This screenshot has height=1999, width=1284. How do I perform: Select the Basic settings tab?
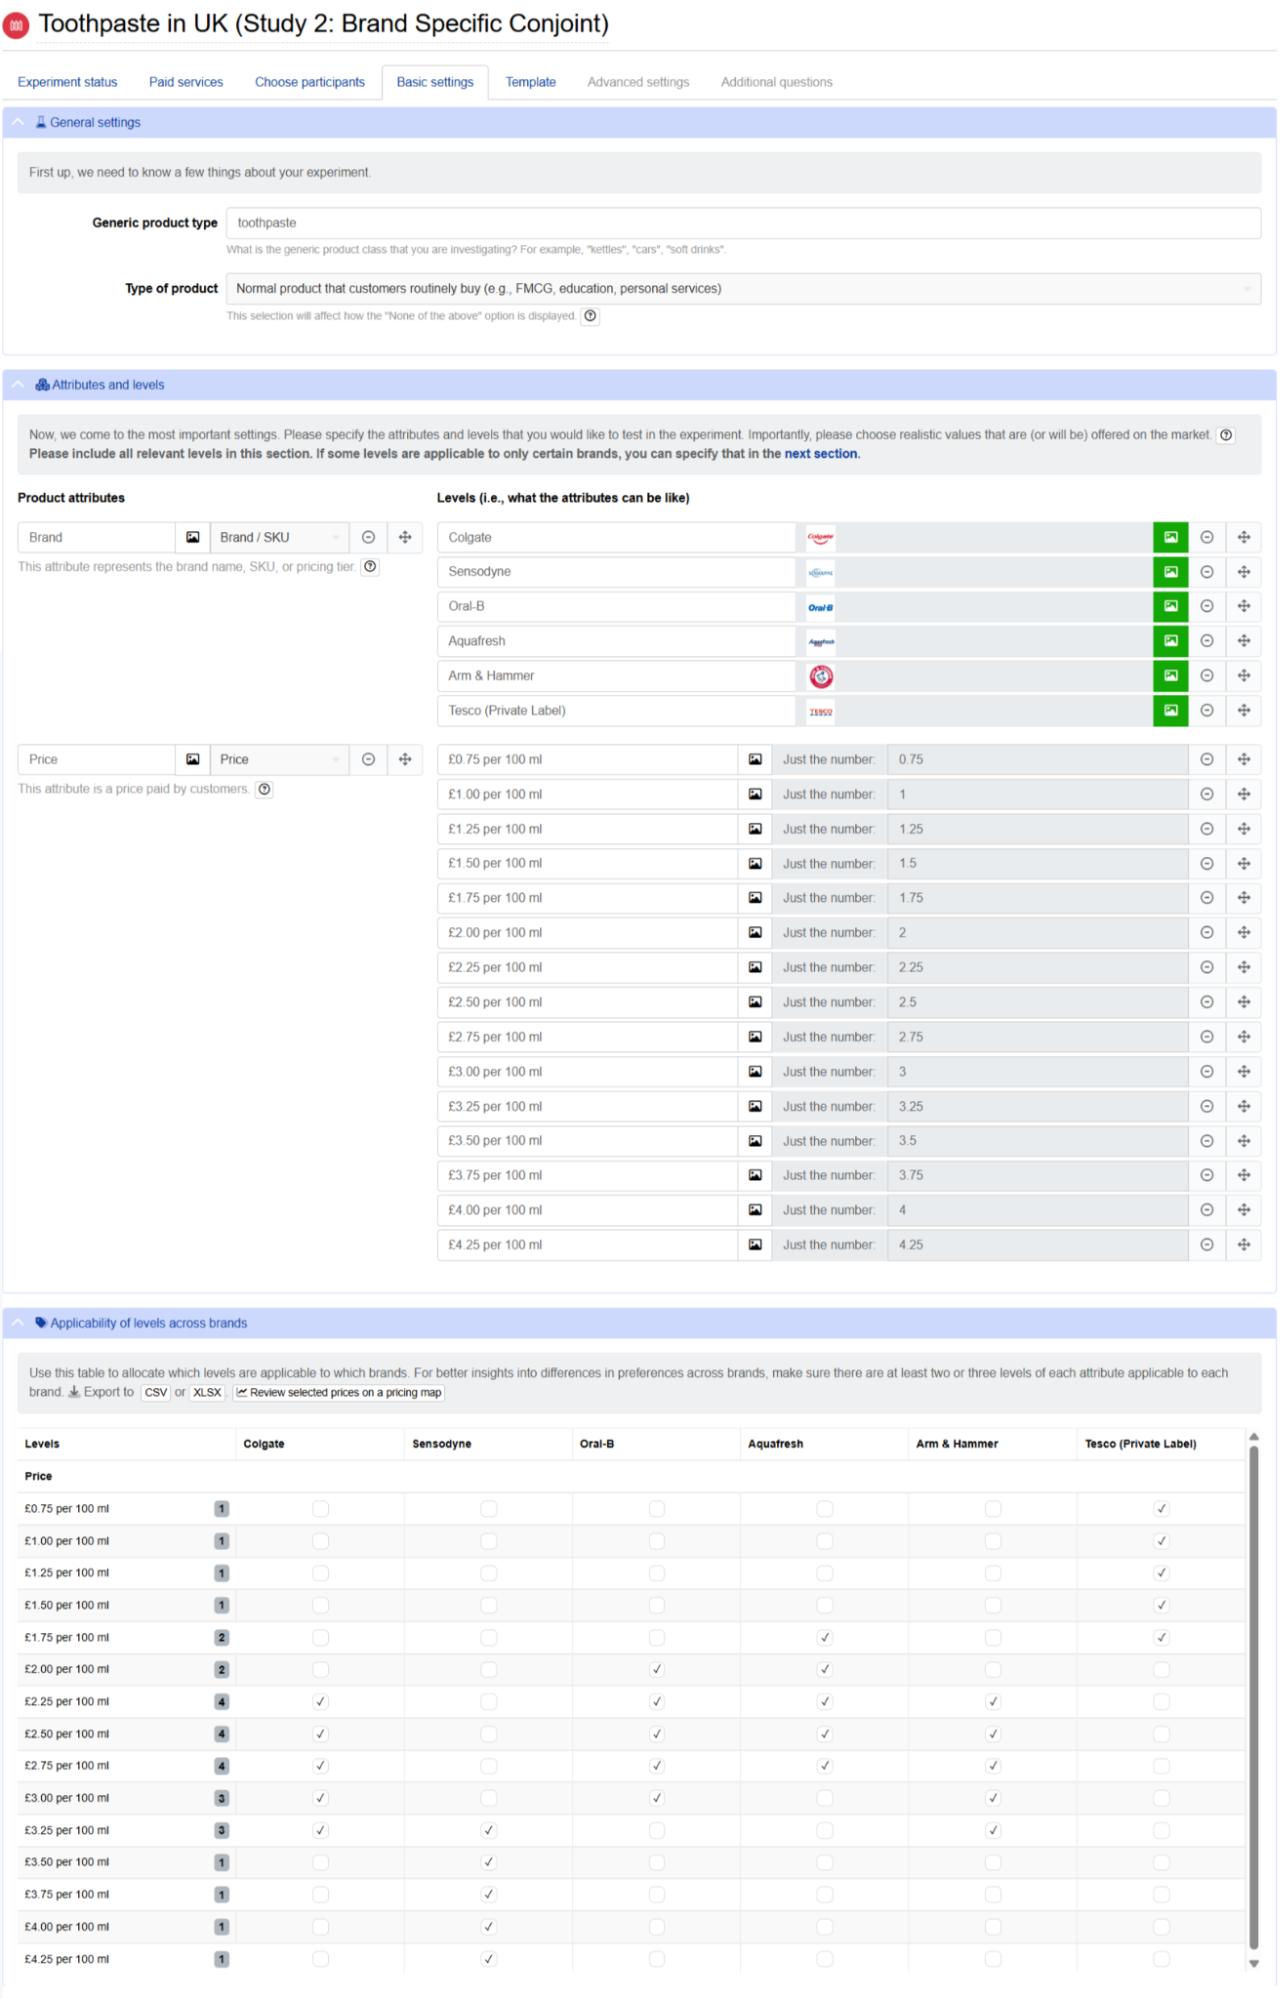(435, 82)
